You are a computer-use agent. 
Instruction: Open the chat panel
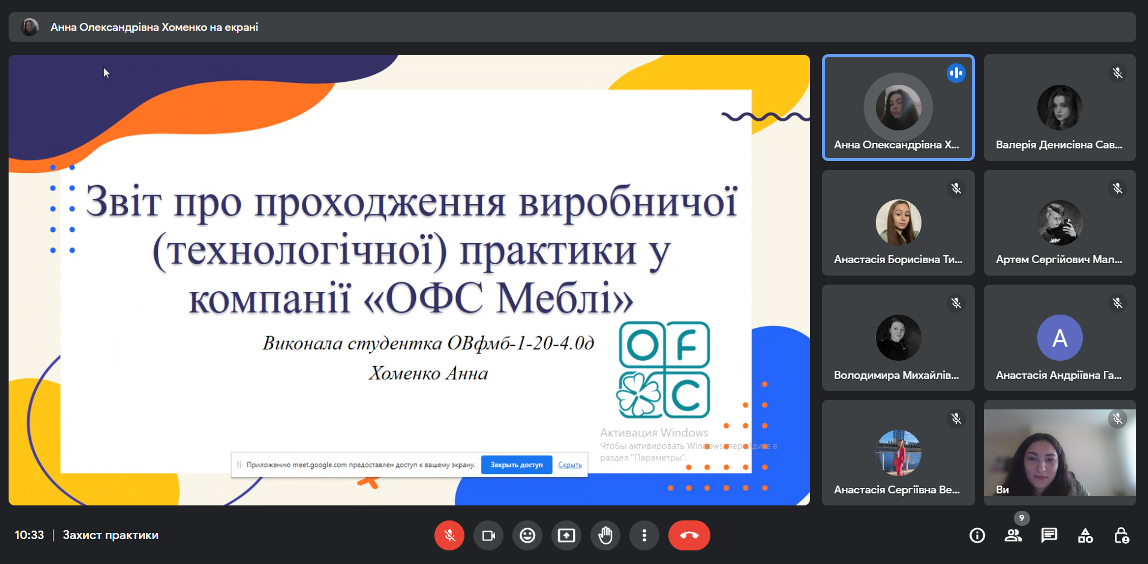pos(1049,535)
